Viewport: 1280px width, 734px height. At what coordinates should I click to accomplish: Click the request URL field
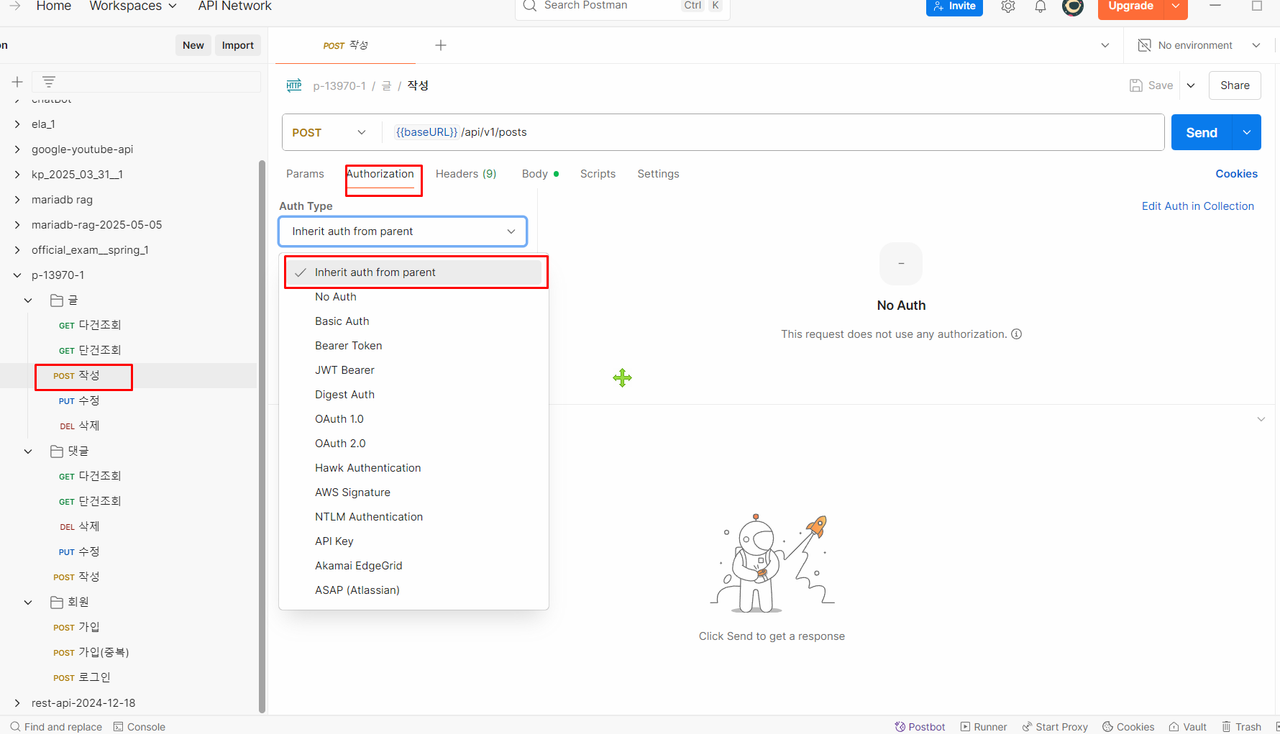(773, 132)
